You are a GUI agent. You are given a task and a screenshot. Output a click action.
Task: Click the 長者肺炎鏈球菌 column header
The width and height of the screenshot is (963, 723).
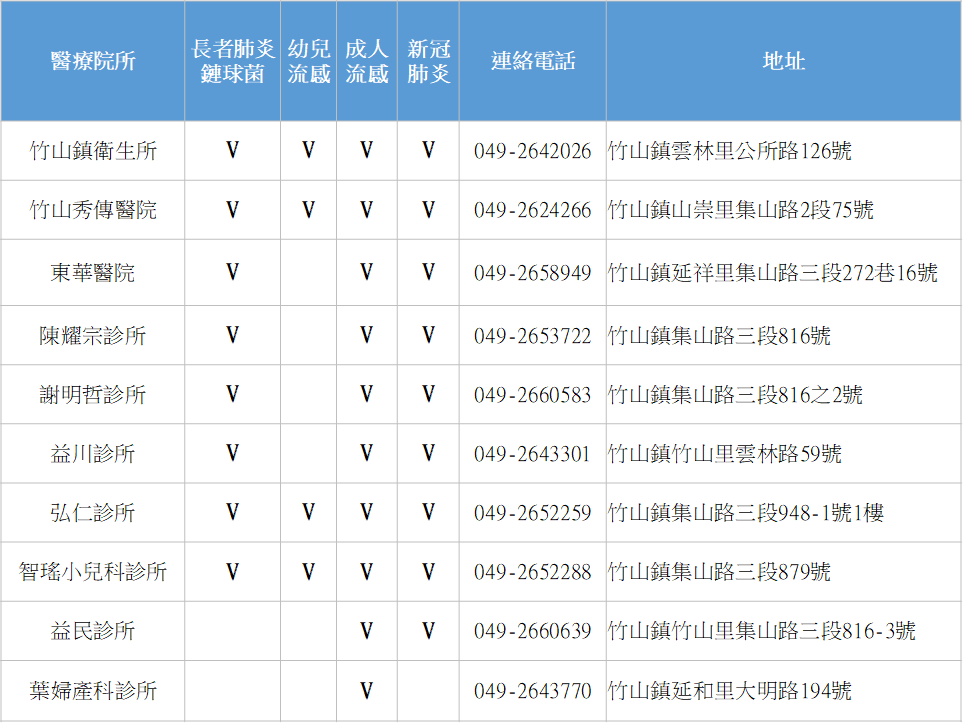[x=233, y=61]
